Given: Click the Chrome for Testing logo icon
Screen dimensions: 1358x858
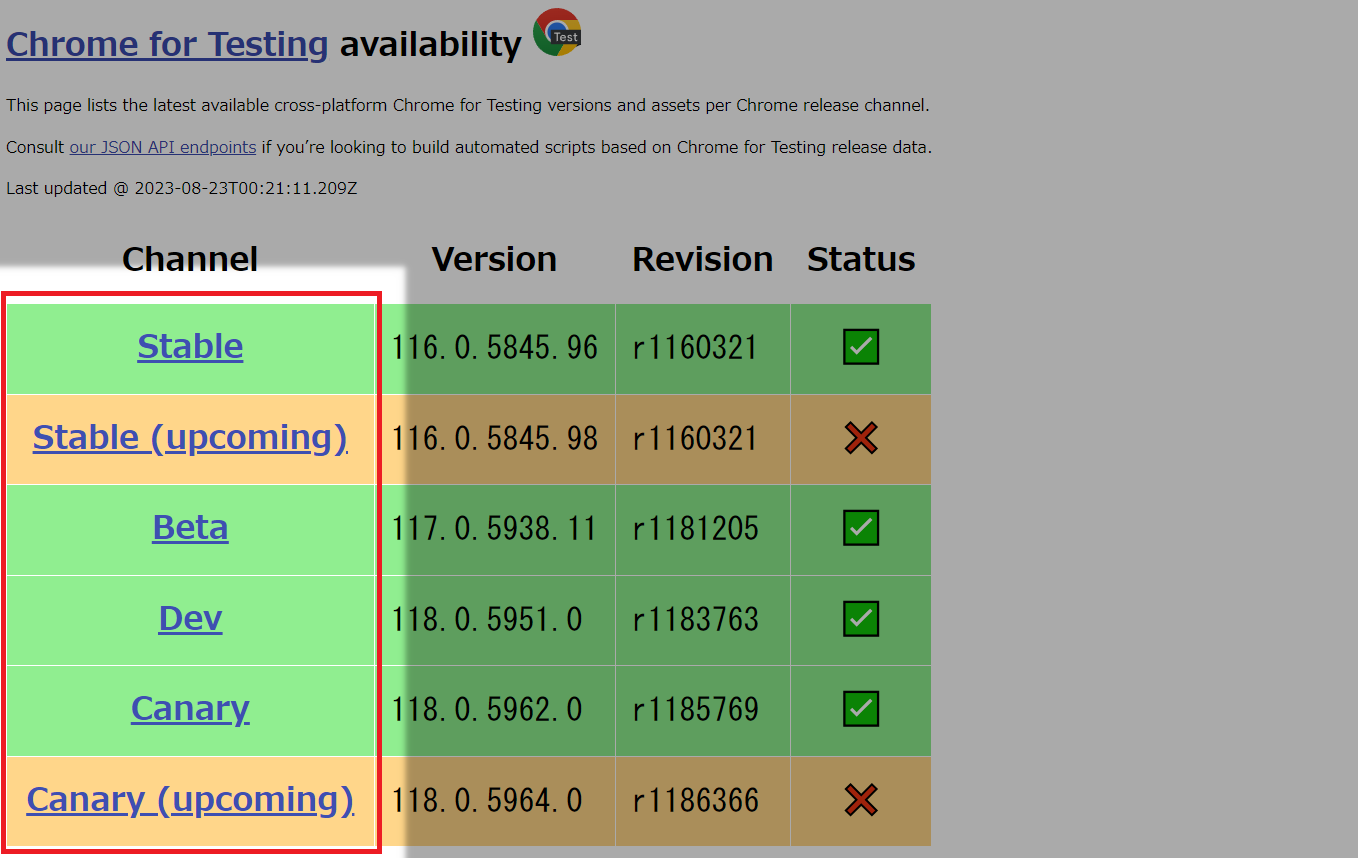Looking at the screenshot, I should (557, 32).
